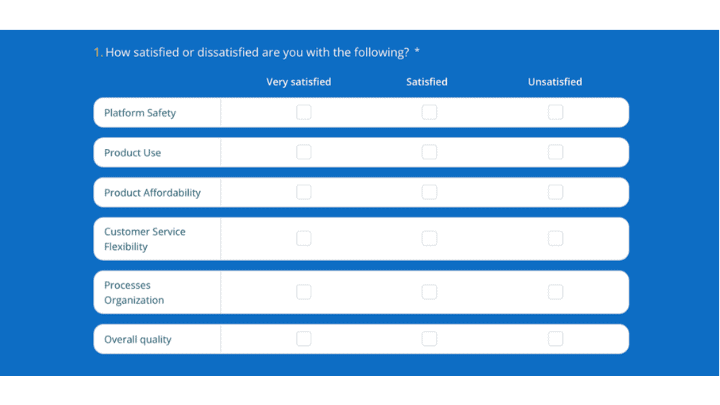
Task: Tick Satisfied for Customer Service Flexibility
Action: 429,238
